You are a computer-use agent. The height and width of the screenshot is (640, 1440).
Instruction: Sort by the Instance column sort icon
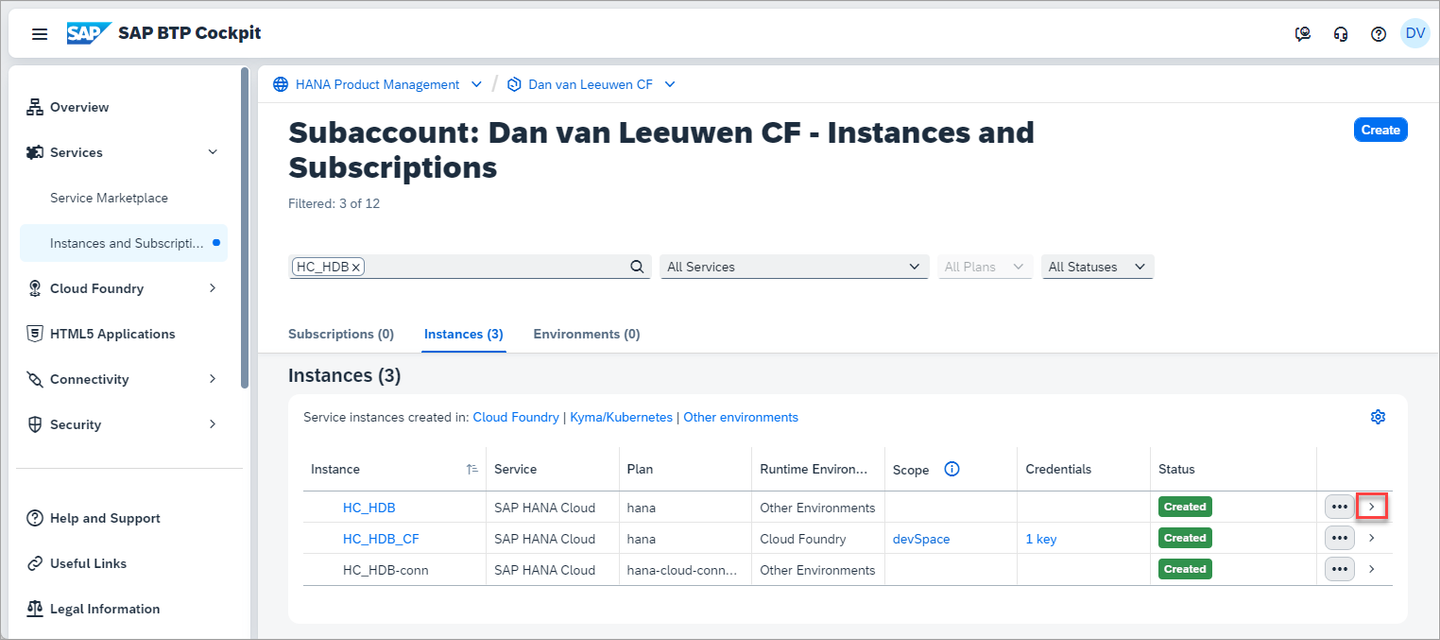[x=472, y=469]
